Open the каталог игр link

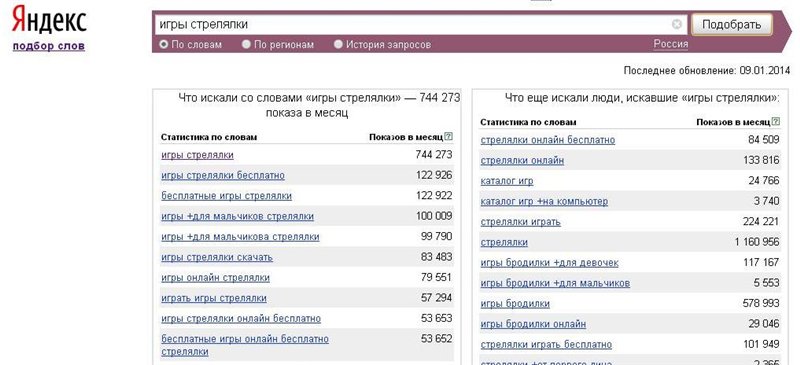pos(507,181)
